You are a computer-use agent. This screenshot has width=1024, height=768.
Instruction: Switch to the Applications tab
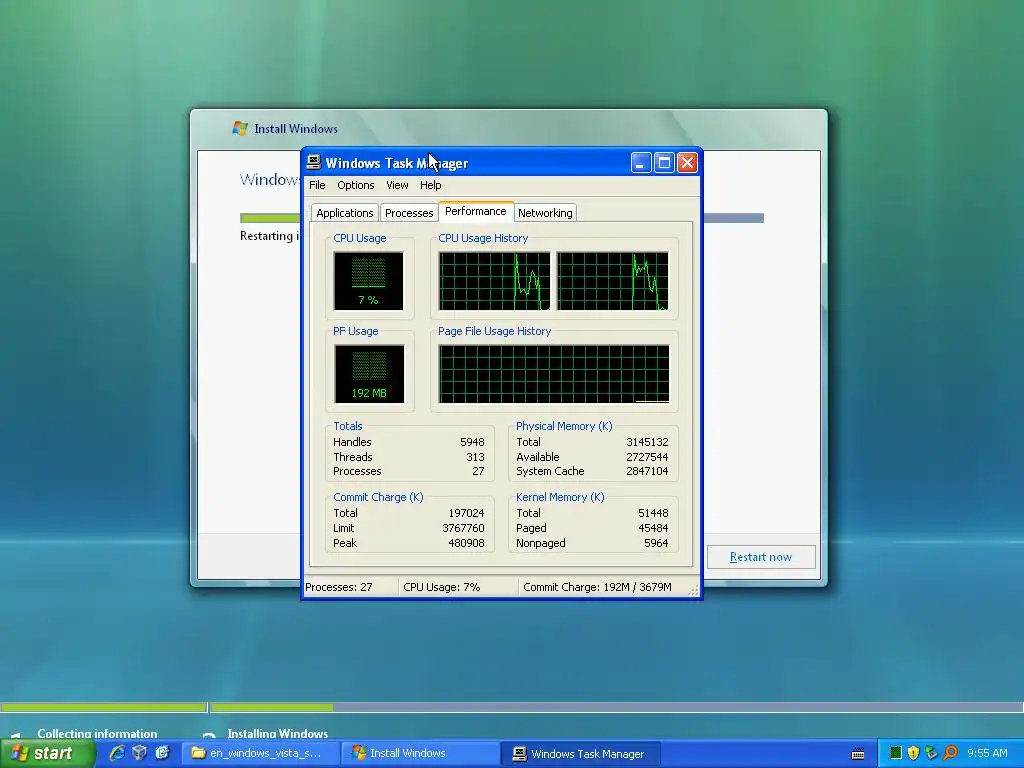(344, 213)
